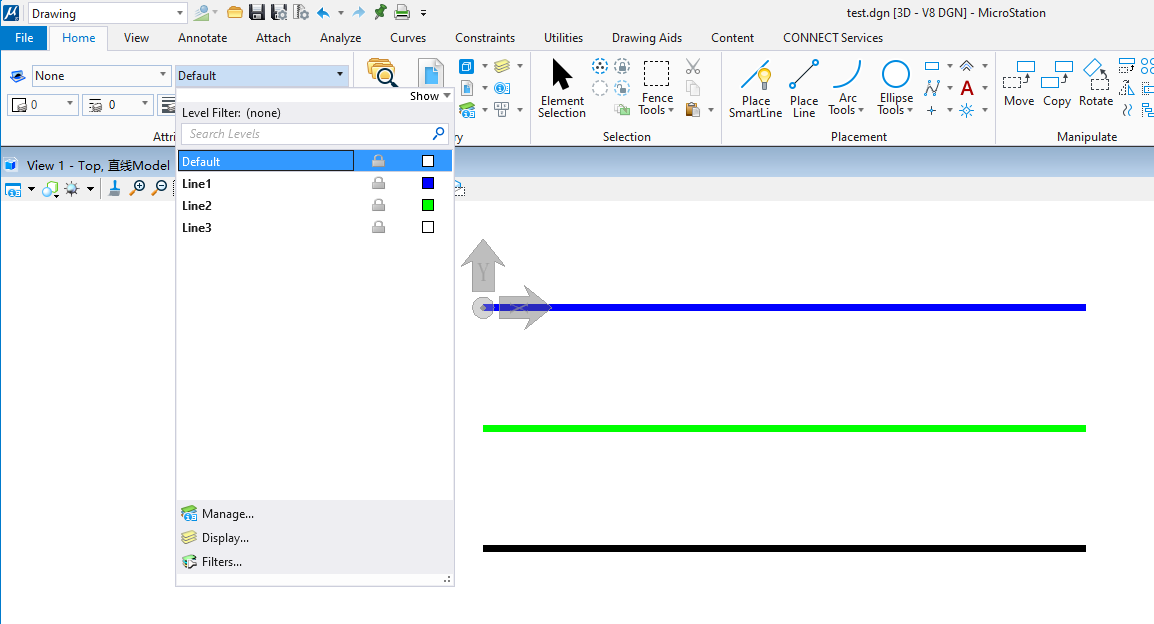
Task: Open the Ellipse Tools menu
Action: pyautogui.click(x=896, y=88)
